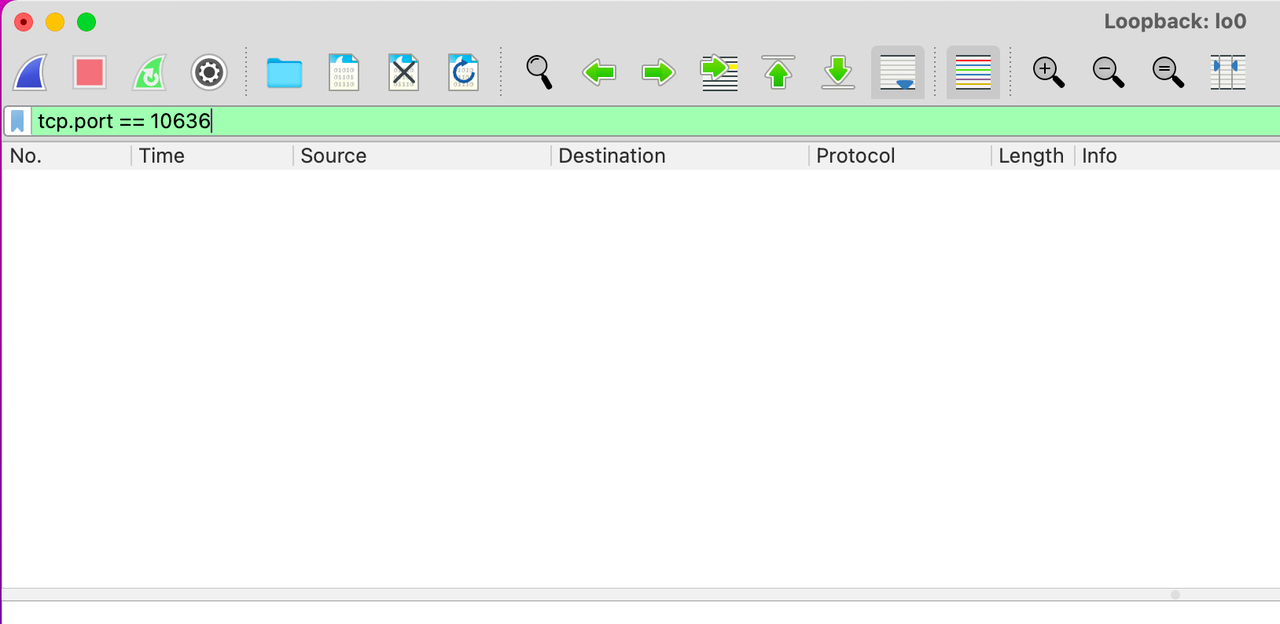Open display filter bookmark menu
This screenshot has width=1280, height=624.
(17, 122)
